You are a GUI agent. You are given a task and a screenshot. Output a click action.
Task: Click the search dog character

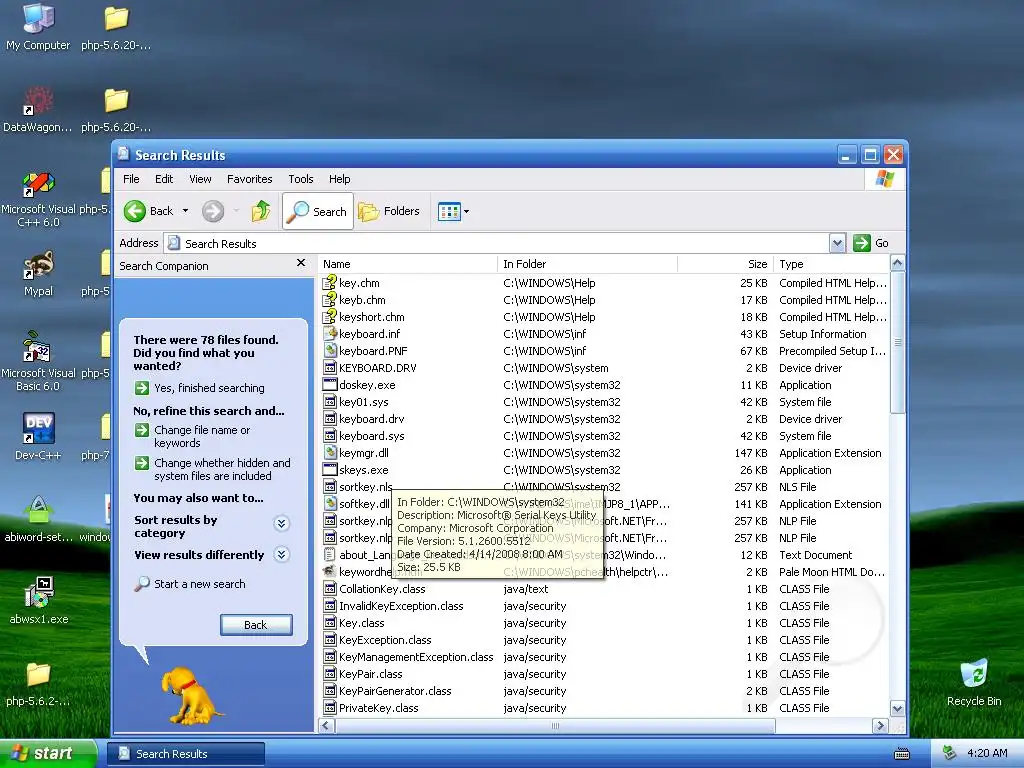(189, 695)
